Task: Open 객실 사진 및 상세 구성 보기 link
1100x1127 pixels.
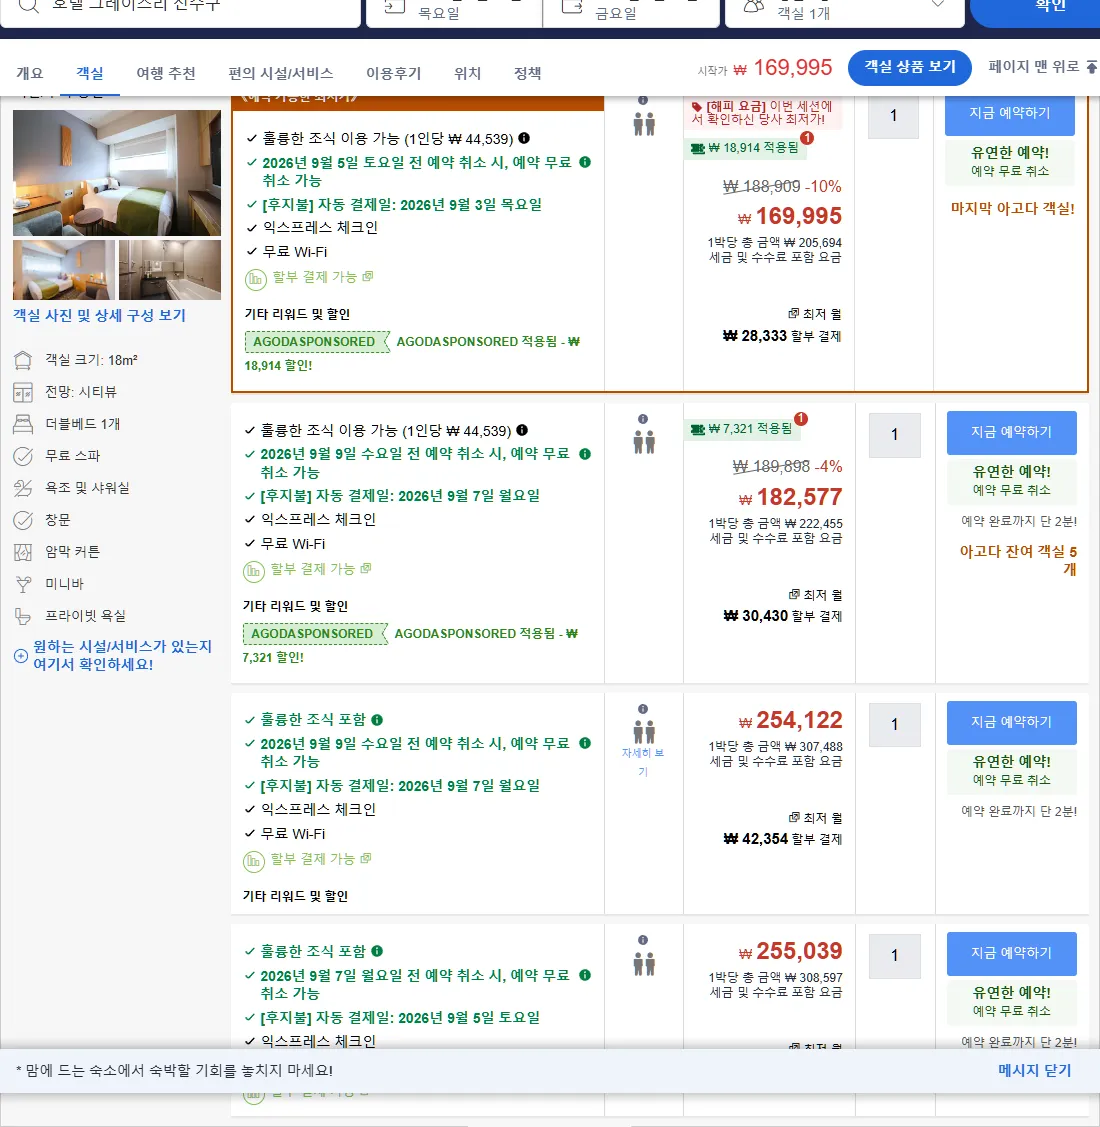Action: [x=99, y=316]
